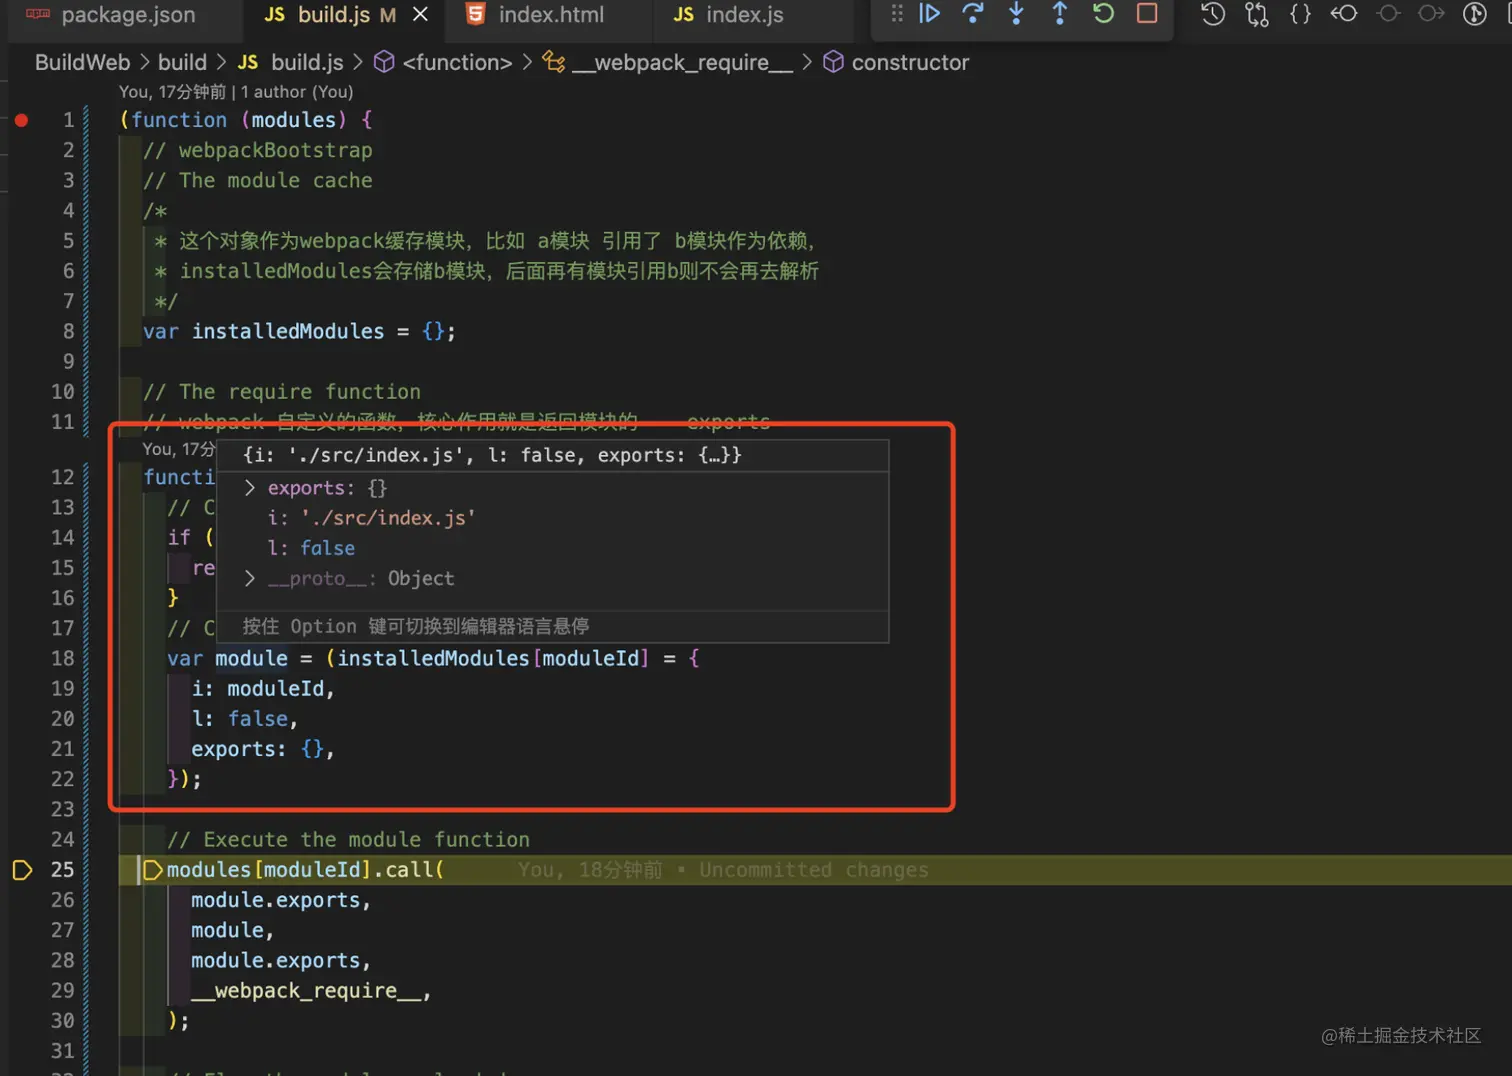Click 'var module' declaration on line 18
Viewport: 1512px width, 1076px height.
point(227,658)
